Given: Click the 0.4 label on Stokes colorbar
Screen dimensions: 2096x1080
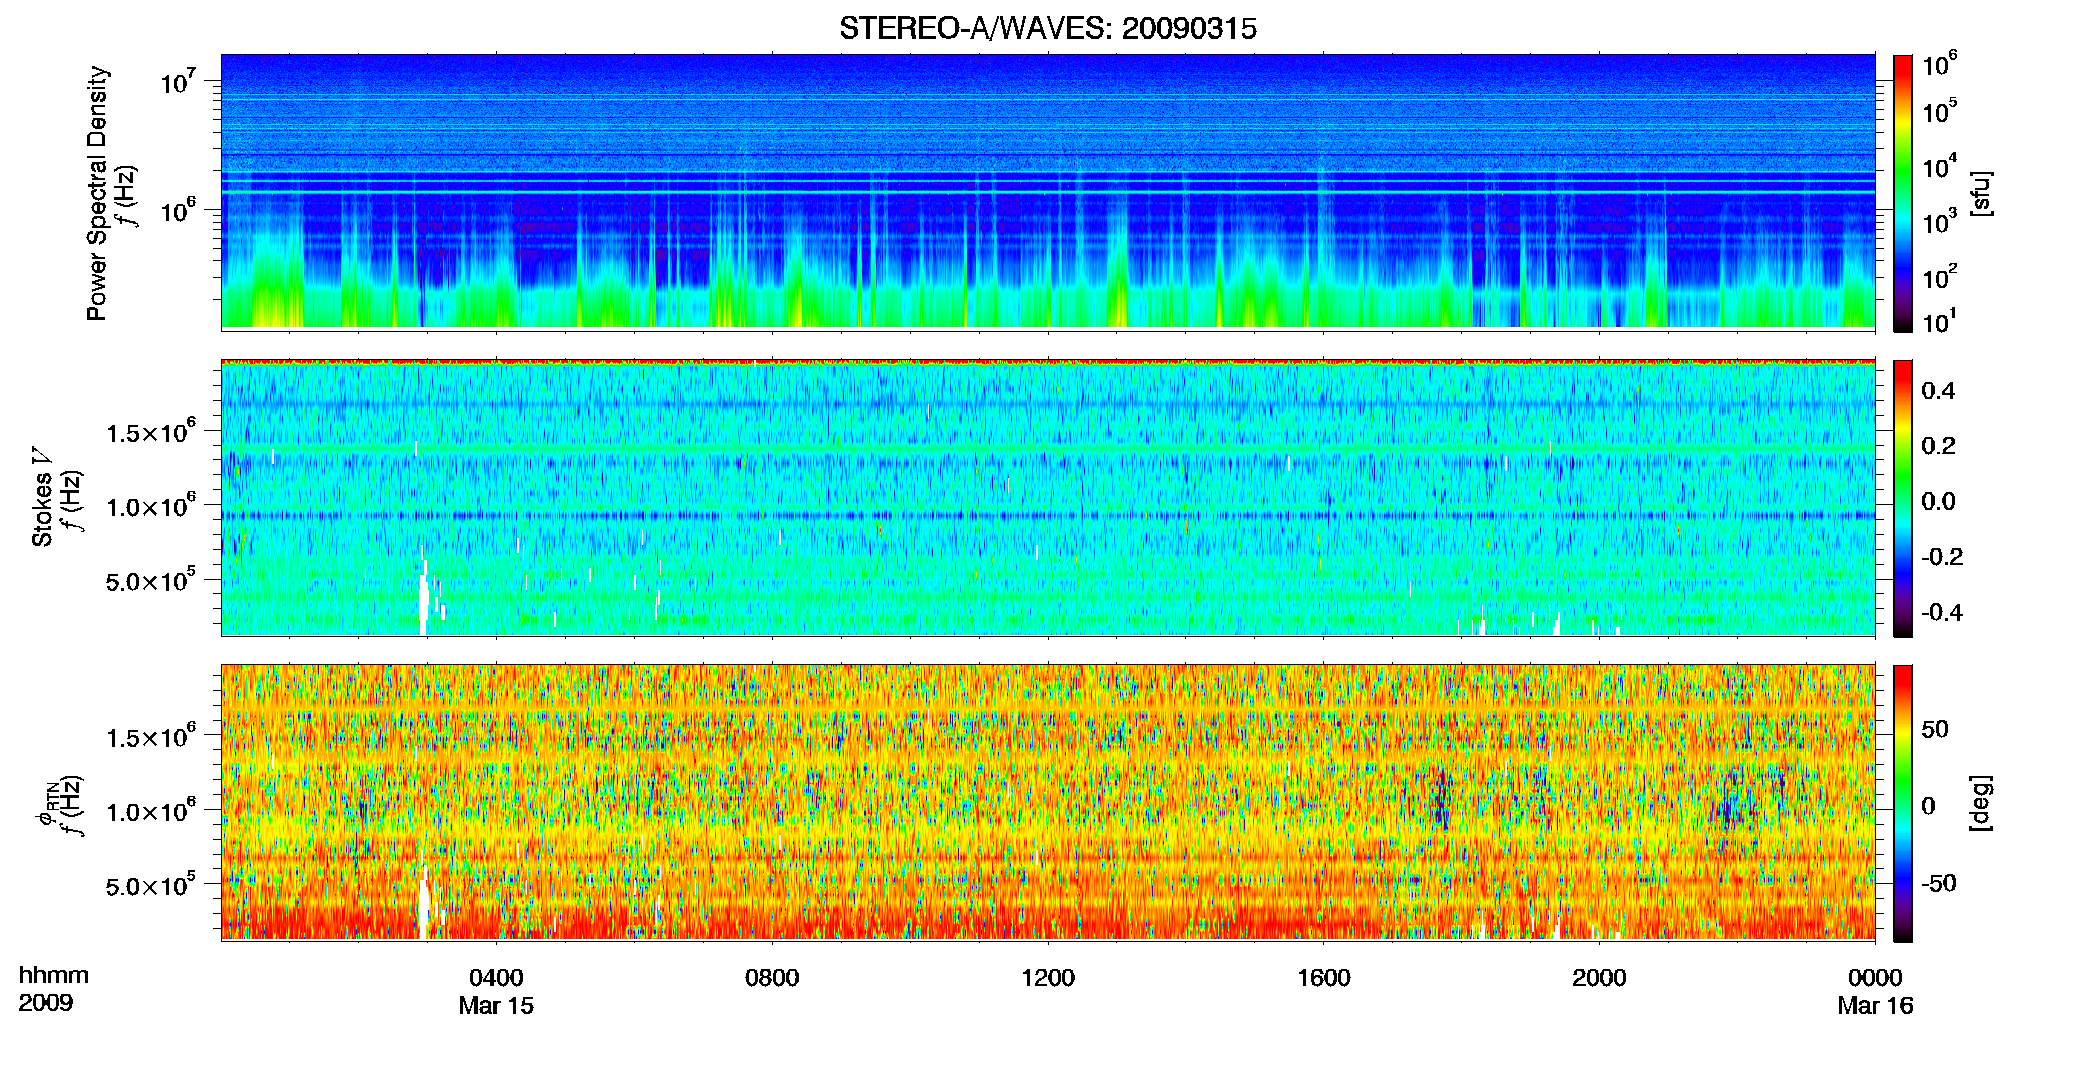Looking at the screenshot, I should [x=1938, y=391].
